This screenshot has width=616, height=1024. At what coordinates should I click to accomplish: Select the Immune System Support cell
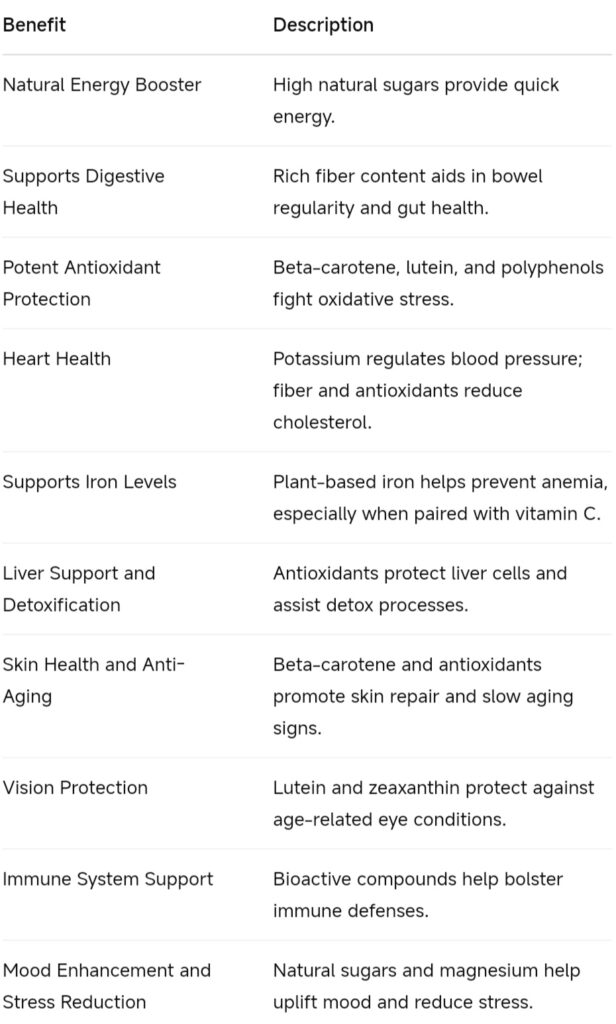click(x=108, y=879)
